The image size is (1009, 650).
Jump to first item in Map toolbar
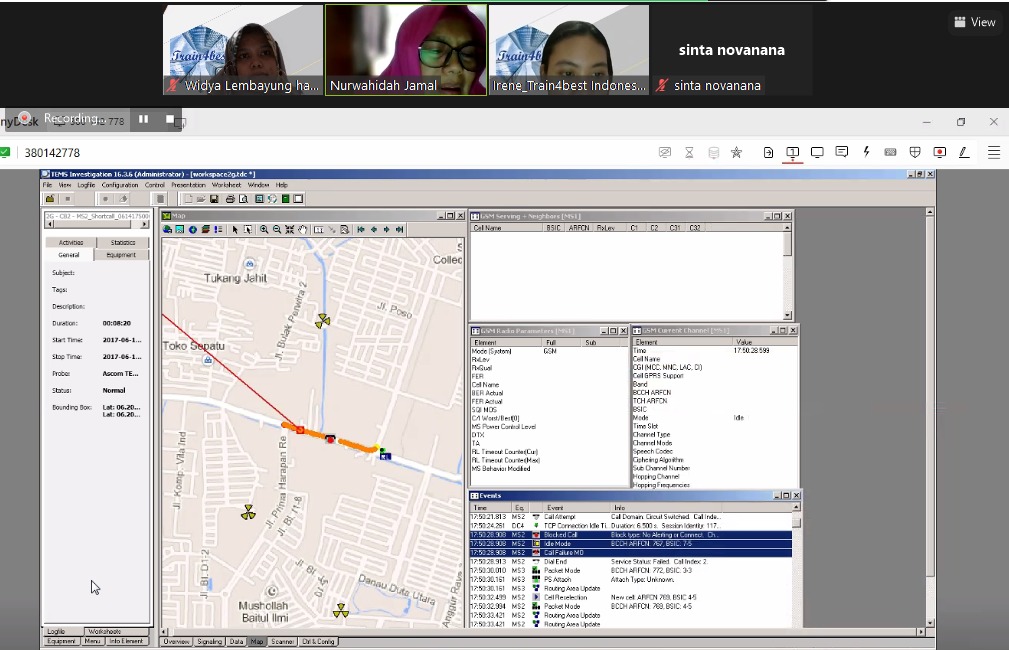(361, 229)
